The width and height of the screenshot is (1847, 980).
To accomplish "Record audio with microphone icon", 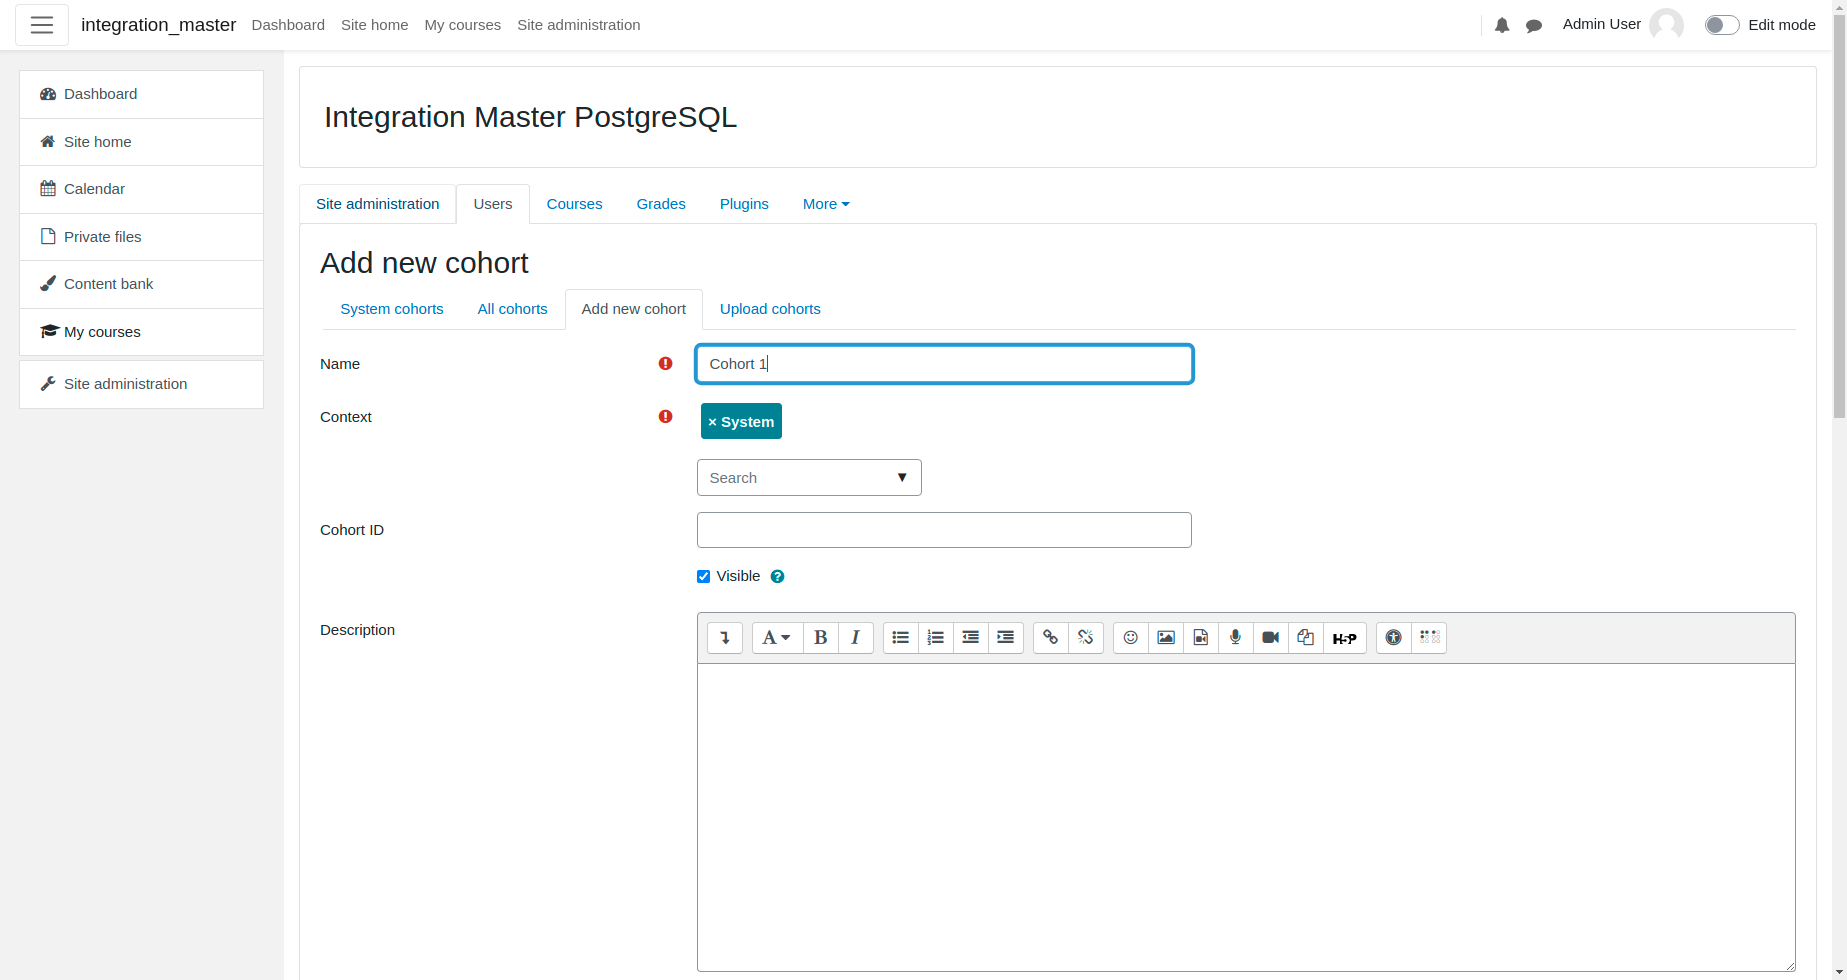I will click(x=1235, y=638).
